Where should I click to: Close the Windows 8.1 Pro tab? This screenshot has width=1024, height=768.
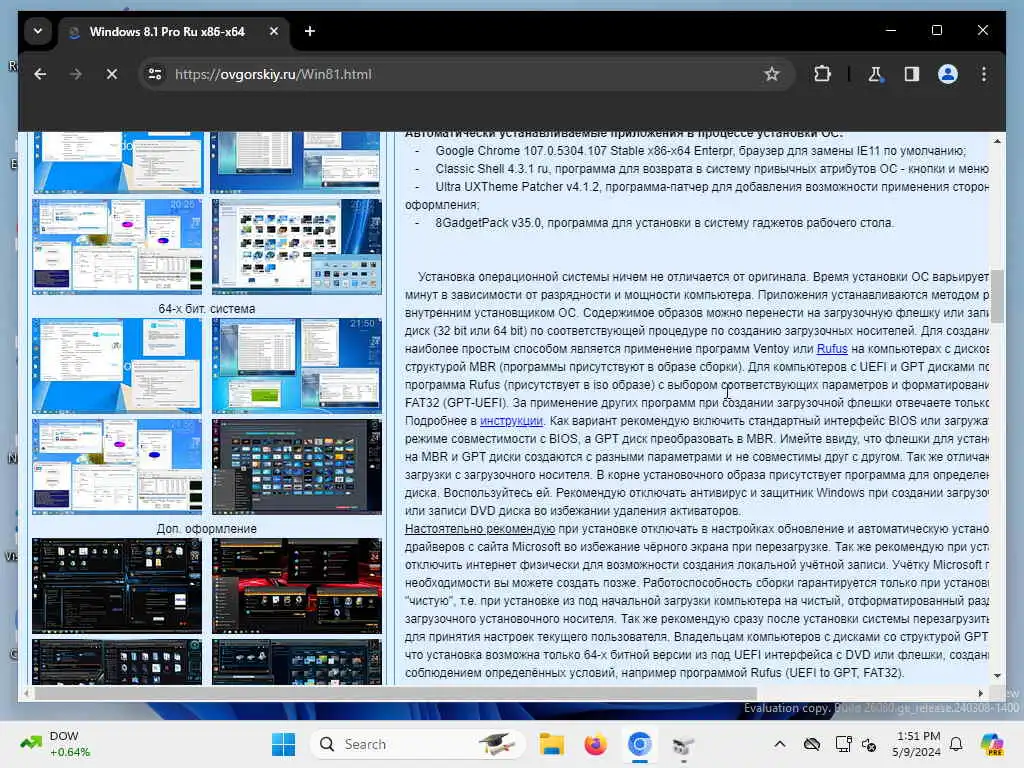274,31
